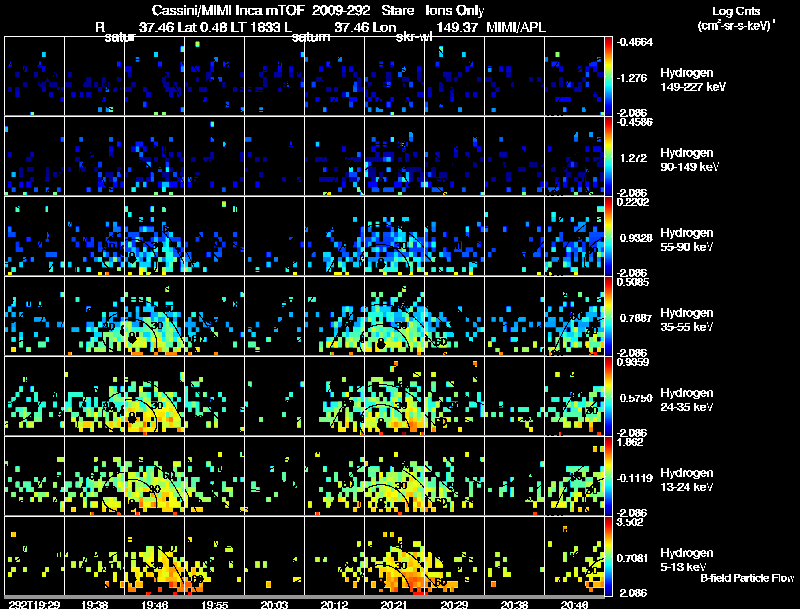
Task: Click the '-1.276' color scale value
Action: click(632, 78)
